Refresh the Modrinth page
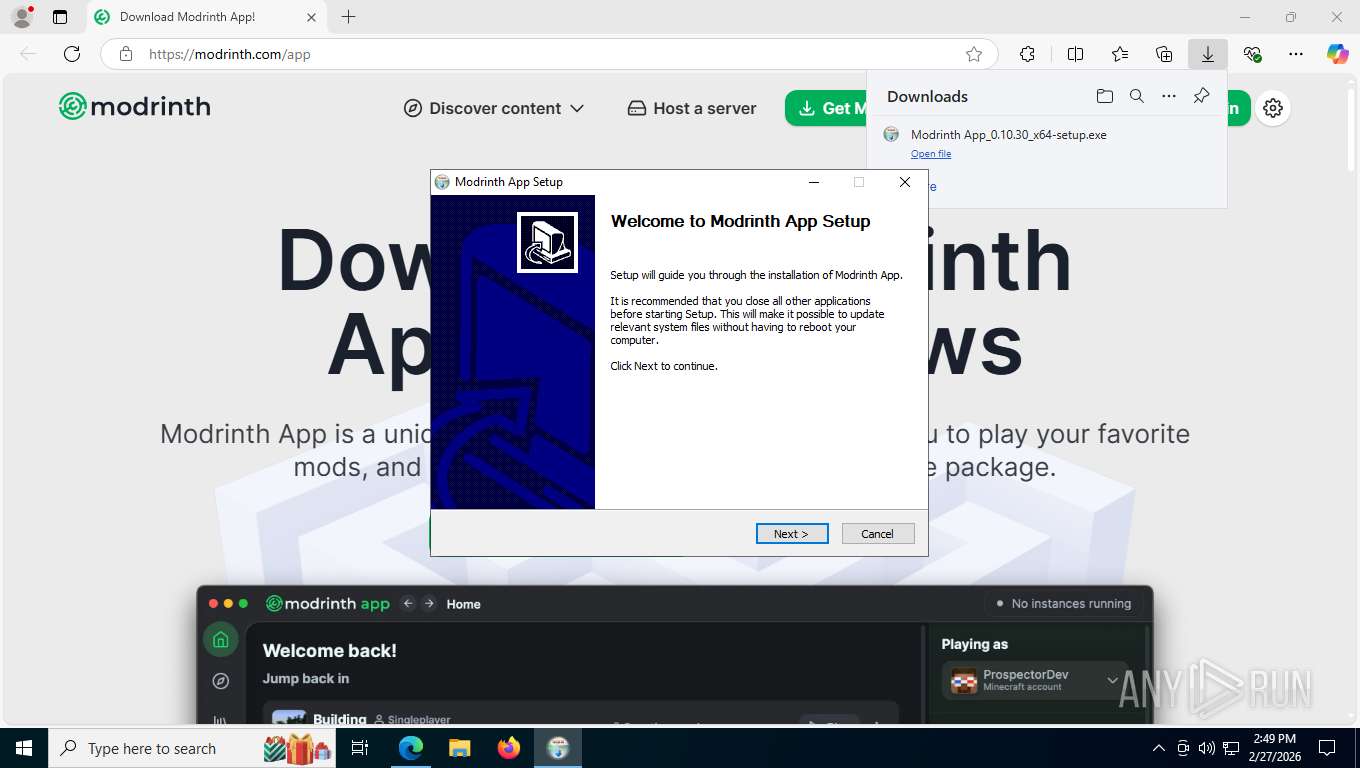 point(72,54)
